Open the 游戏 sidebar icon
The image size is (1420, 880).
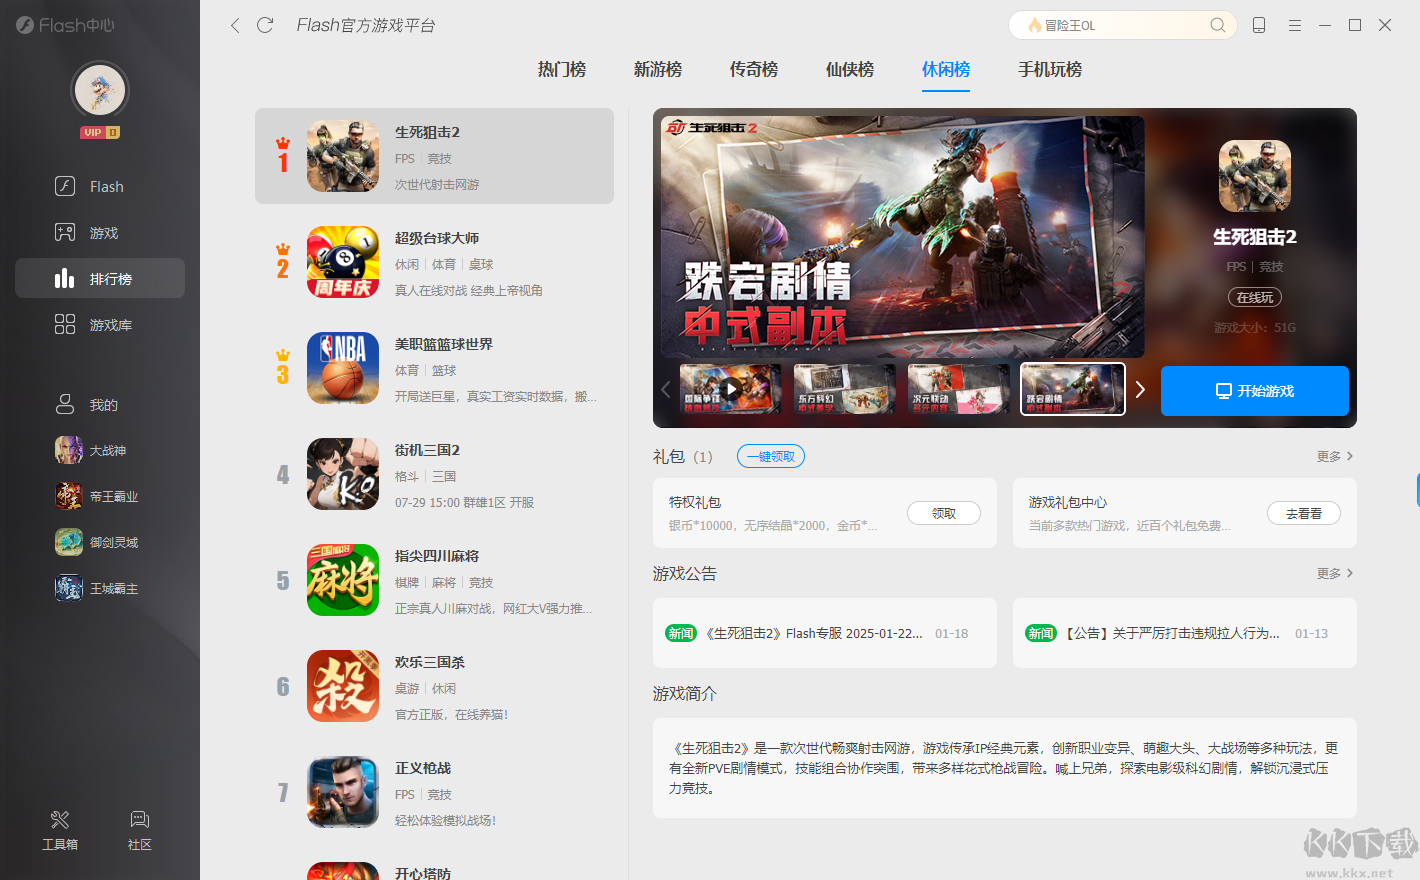65,232
